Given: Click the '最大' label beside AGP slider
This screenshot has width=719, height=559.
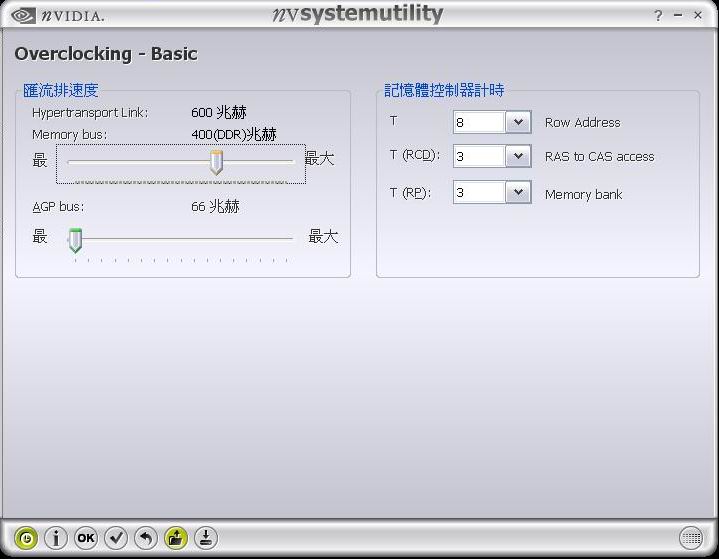Looking at the screenshot, I should pos(323,237).
